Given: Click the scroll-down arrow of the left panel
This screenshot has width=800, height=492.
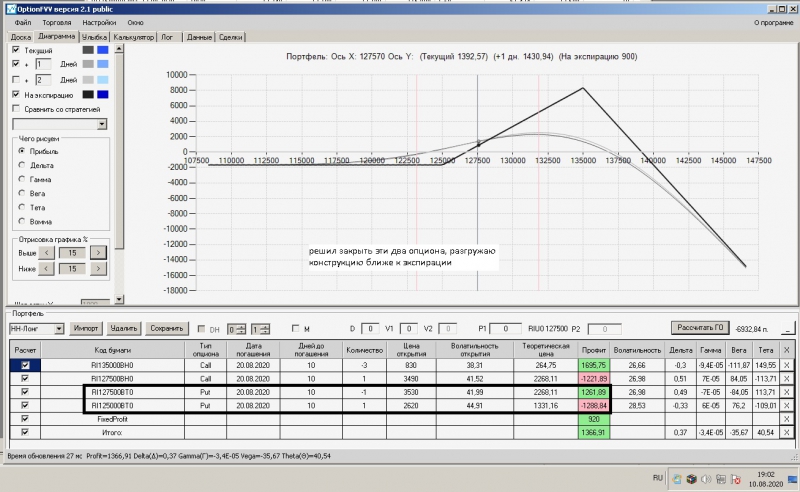Looking at the screenshot, I should point(119,299).
